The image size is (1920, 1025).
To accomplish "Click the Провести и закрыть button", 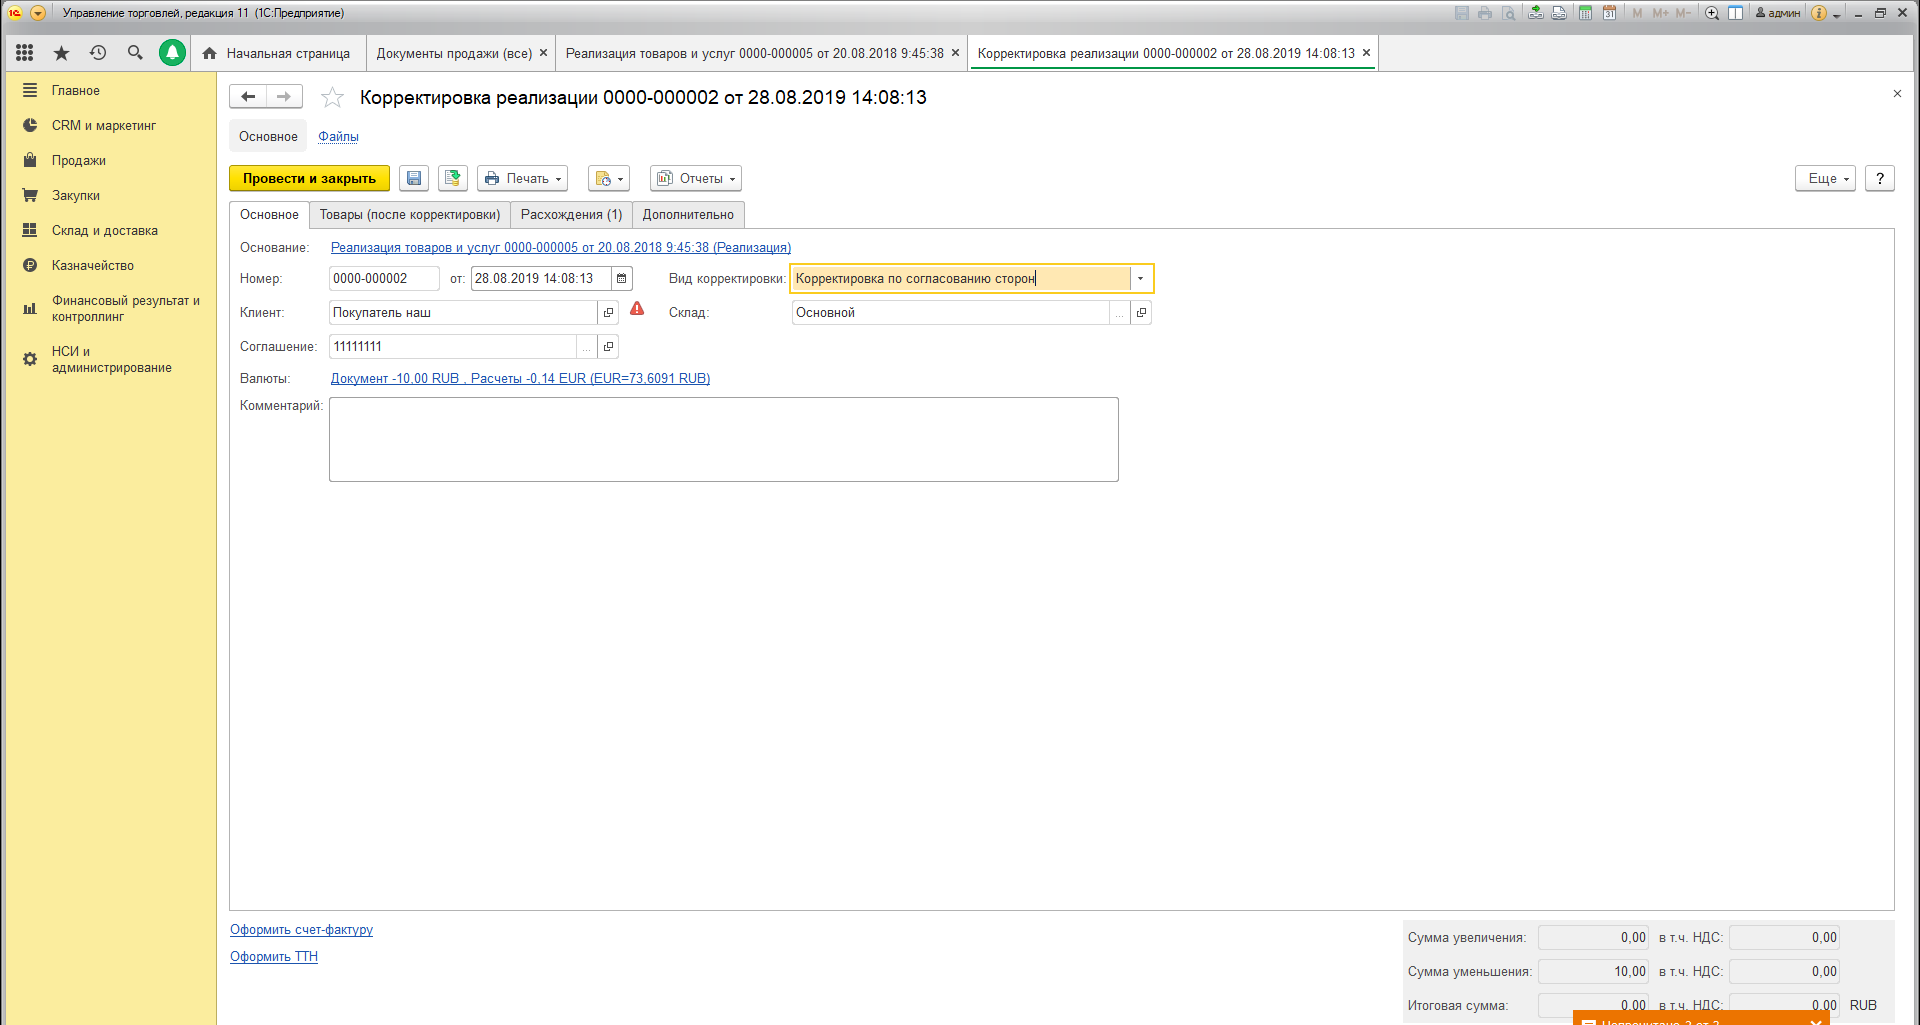I will click(309, 178).
